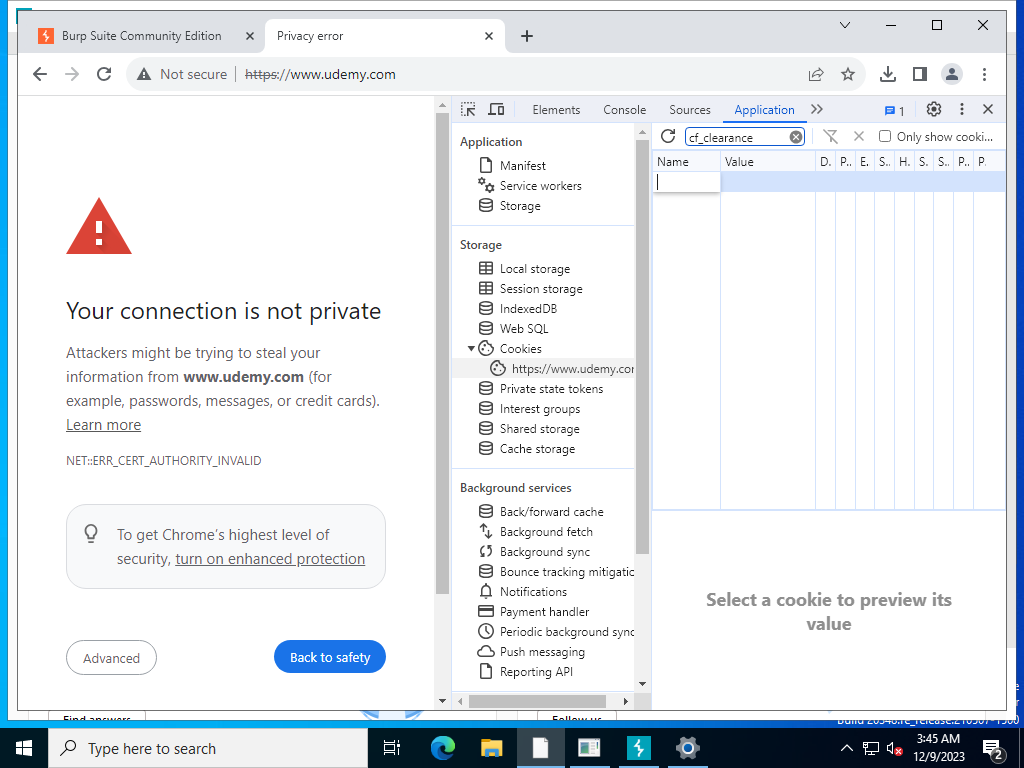The width and height of the screenshot is (1024, 768).
Task: Select the Application tab
Action: (x=764, y=110)
